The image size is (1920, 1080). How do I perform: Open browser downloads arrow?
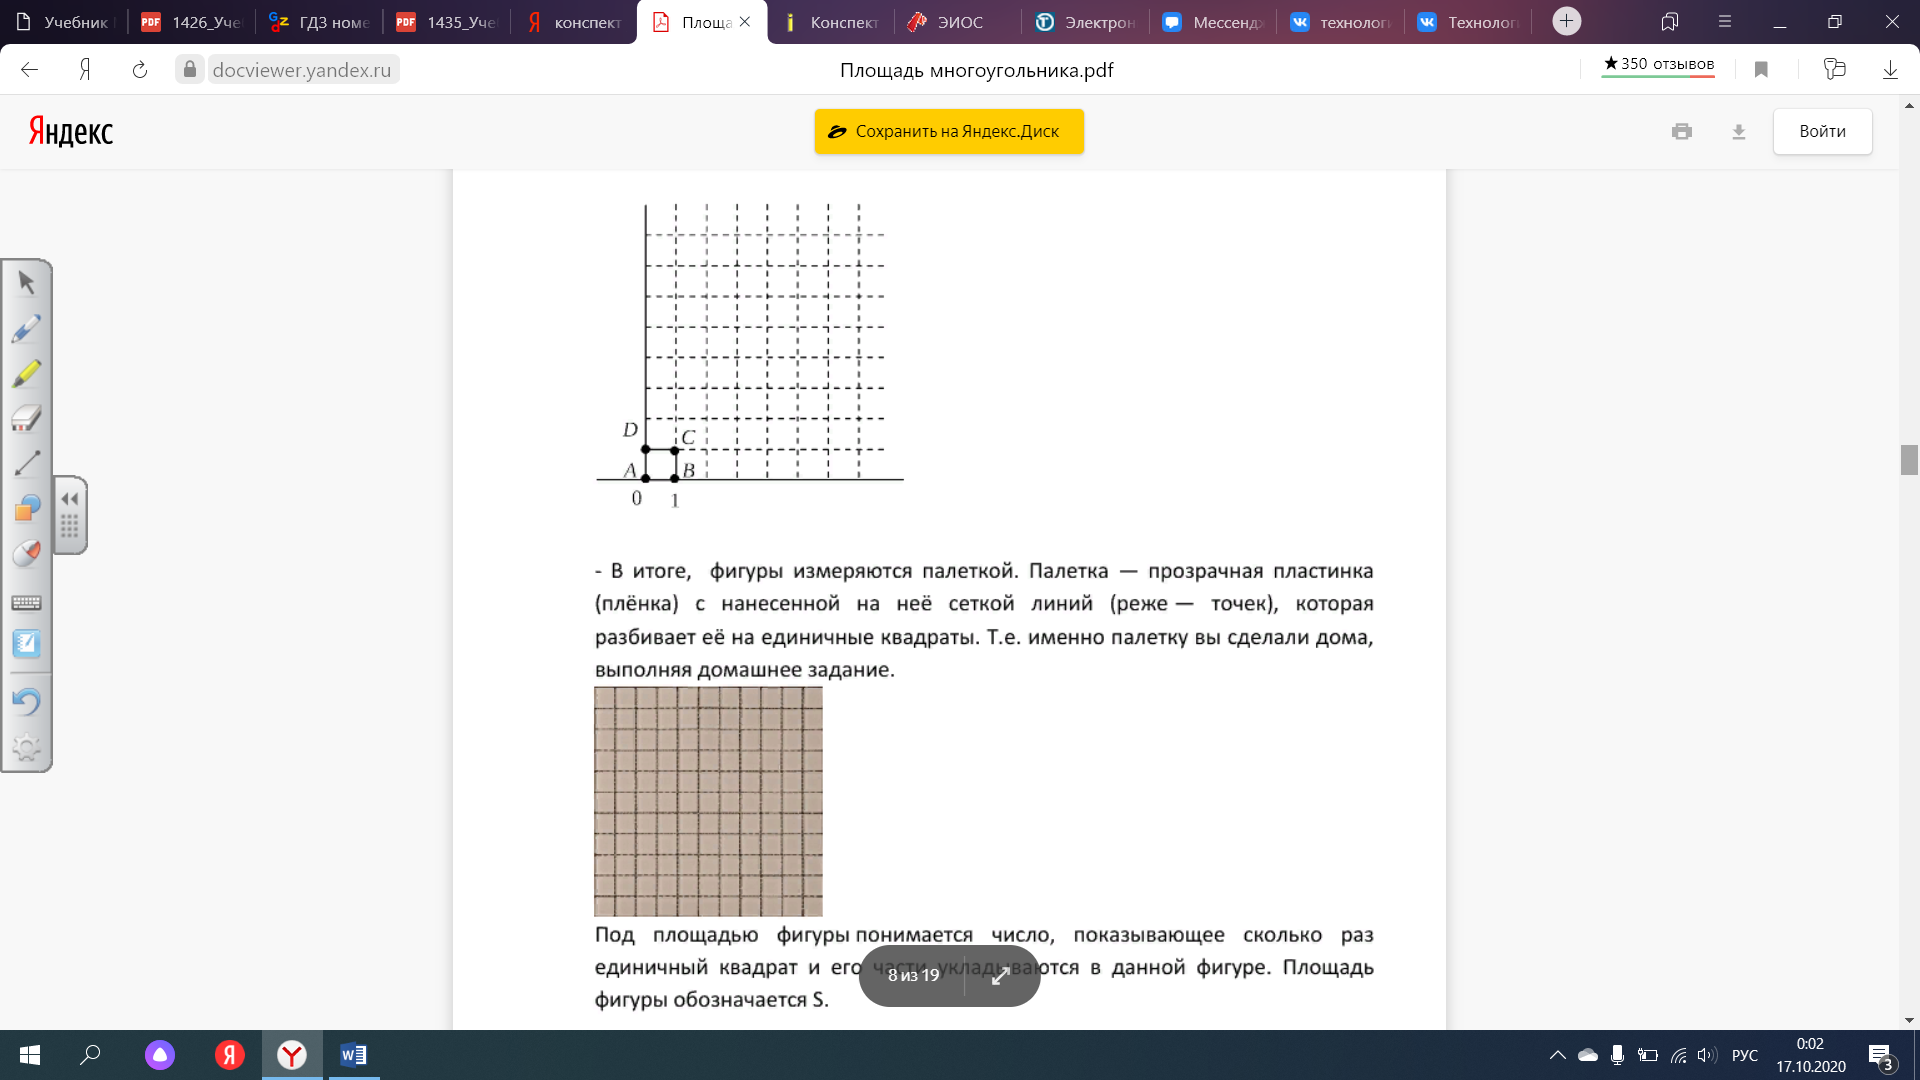[x=1890, y=70]
